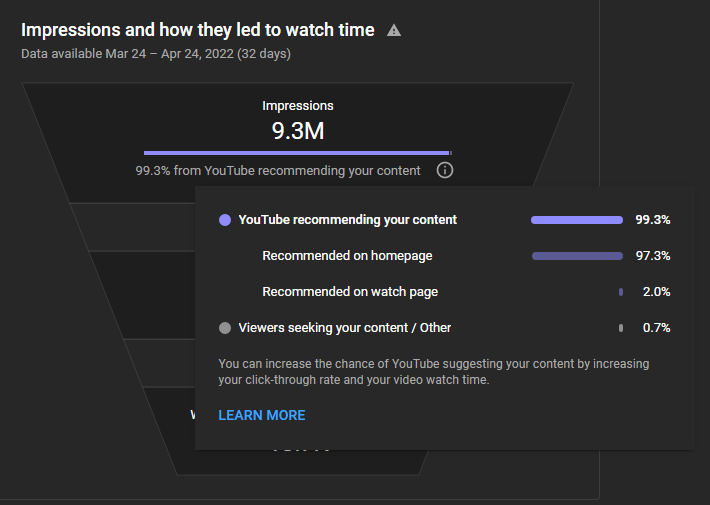Click the 0.7% percentage value
This screenshot has width=710, height=505.
pos(657,328)
